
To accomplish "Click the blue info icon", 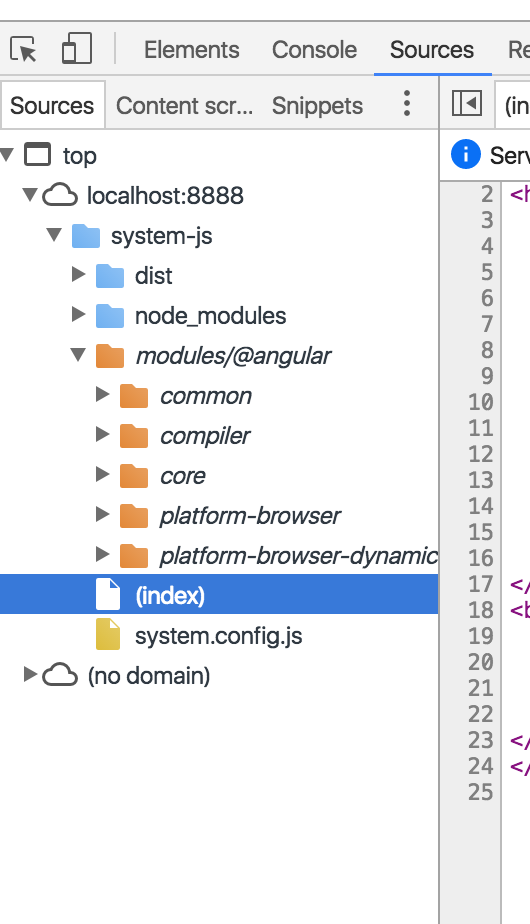I will pyautogui.click(x=466, y=154).
